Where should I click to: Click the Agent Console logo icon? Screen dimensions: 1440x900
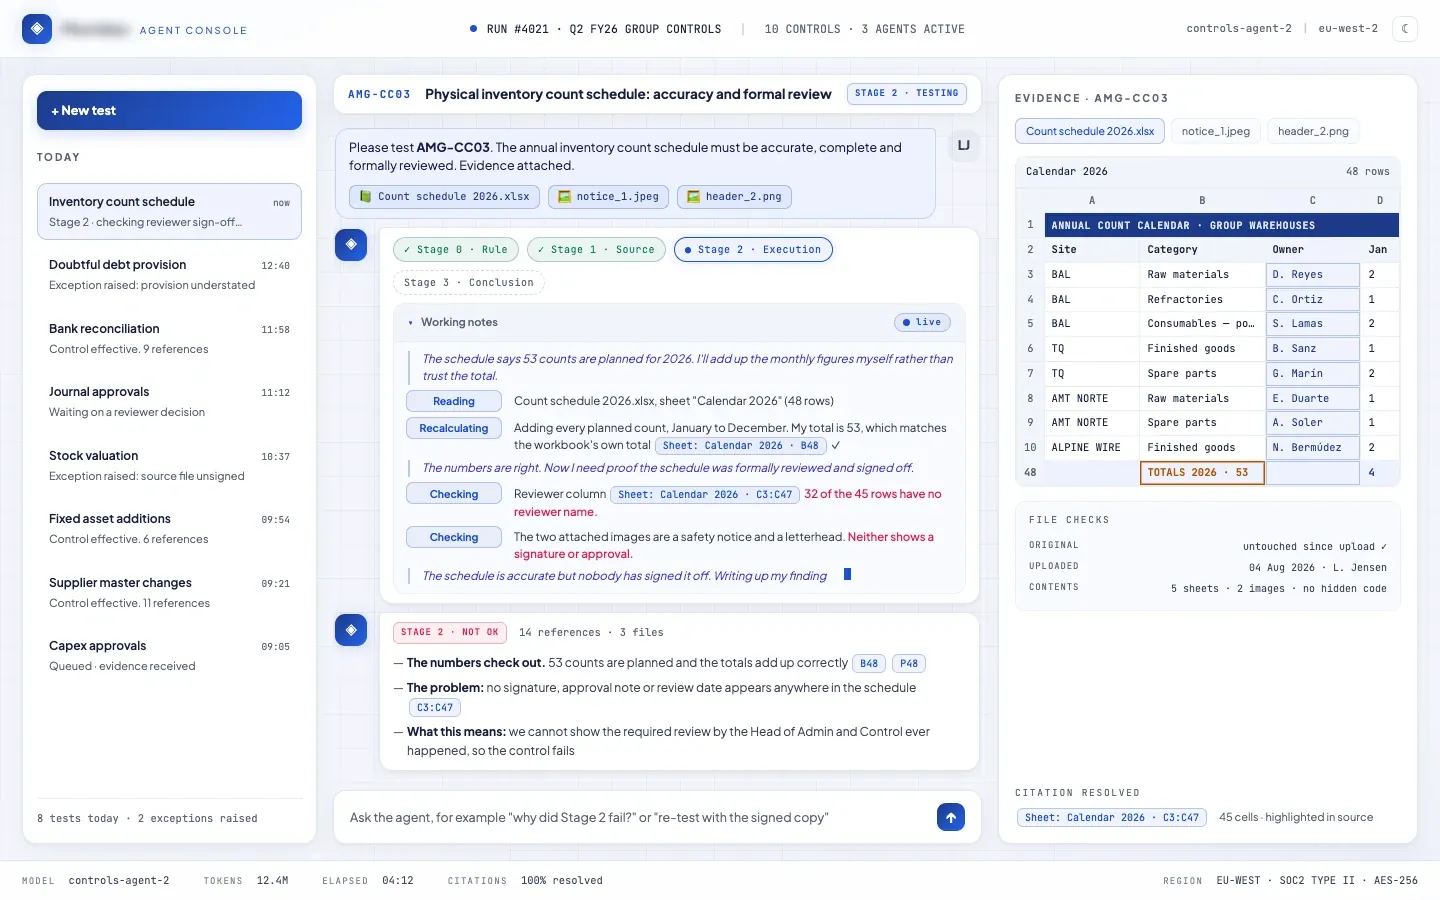pos(37,29)
